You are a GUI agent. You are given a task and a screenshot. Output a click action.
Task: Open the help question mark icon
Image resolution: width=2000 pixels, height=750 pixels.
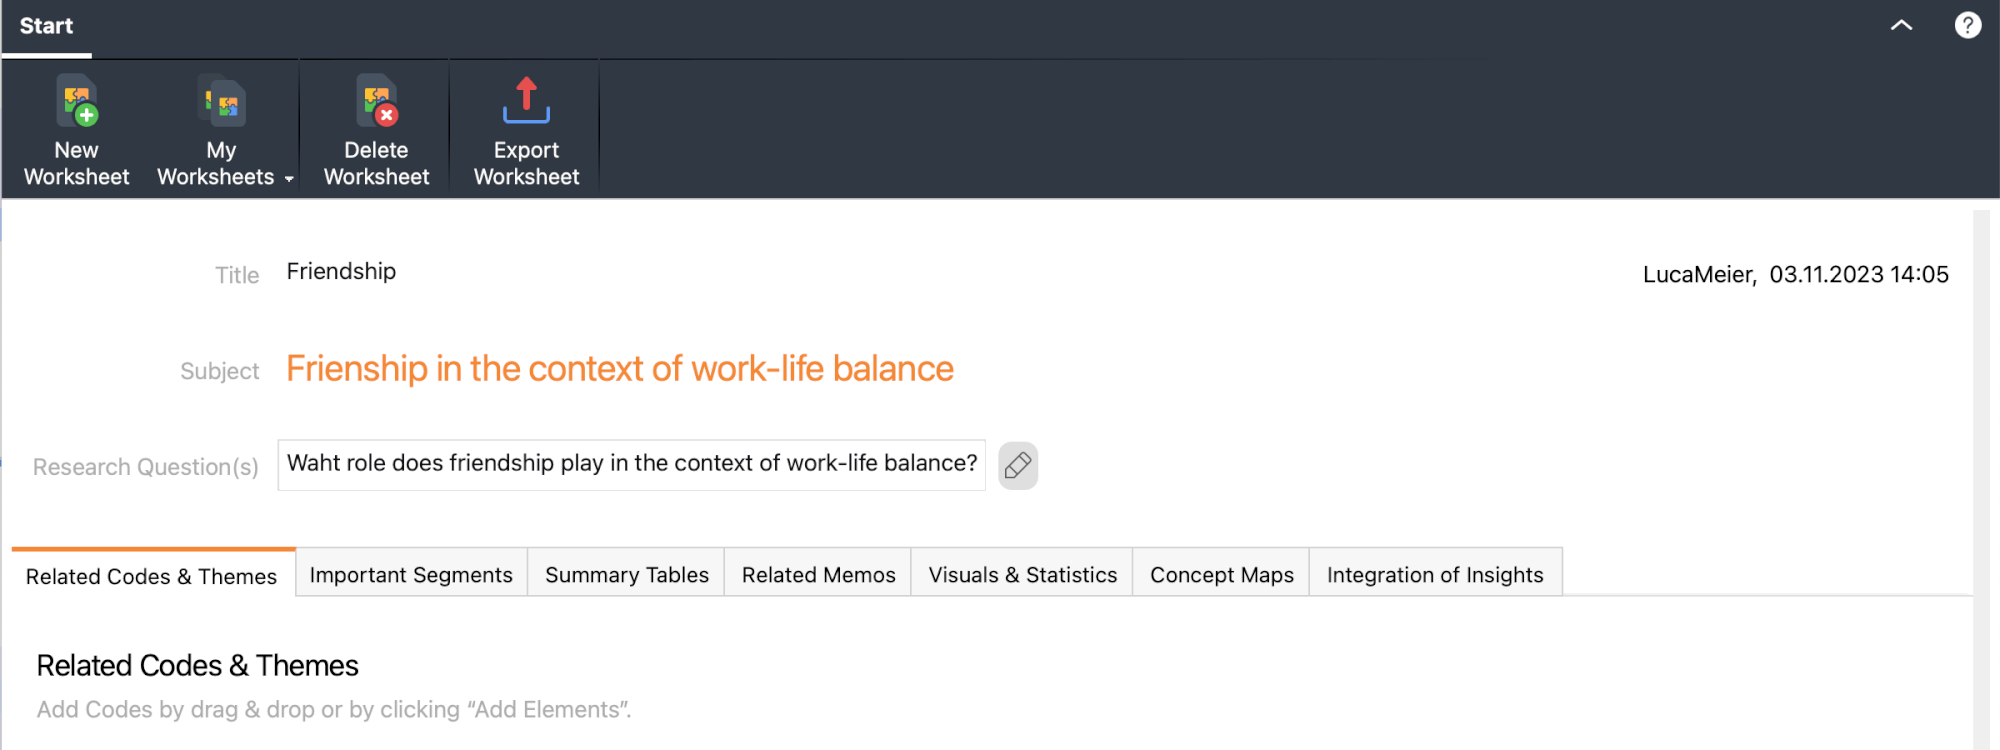click(x=1967, y=25)
